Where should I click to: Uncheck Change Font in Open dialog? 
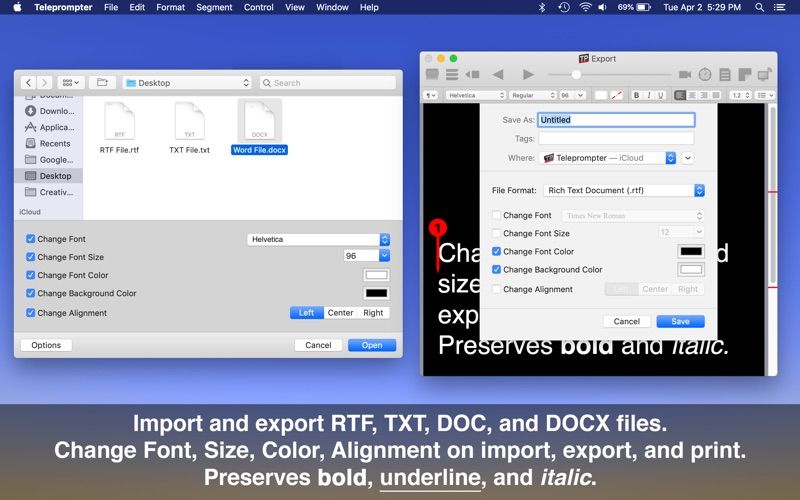(31, 239)
